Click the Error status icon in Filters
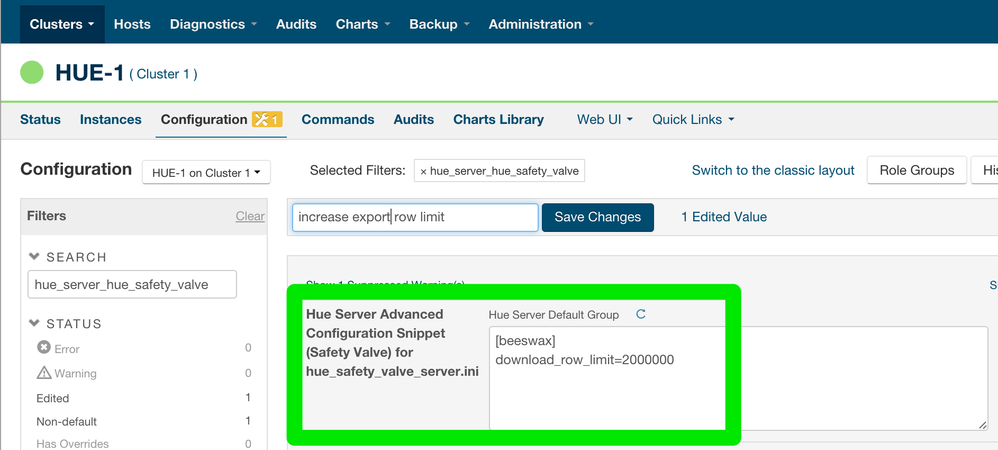Image resolution: width=998 pixels, height=450 pixels. pyautogui.click(x=44, y=348)
